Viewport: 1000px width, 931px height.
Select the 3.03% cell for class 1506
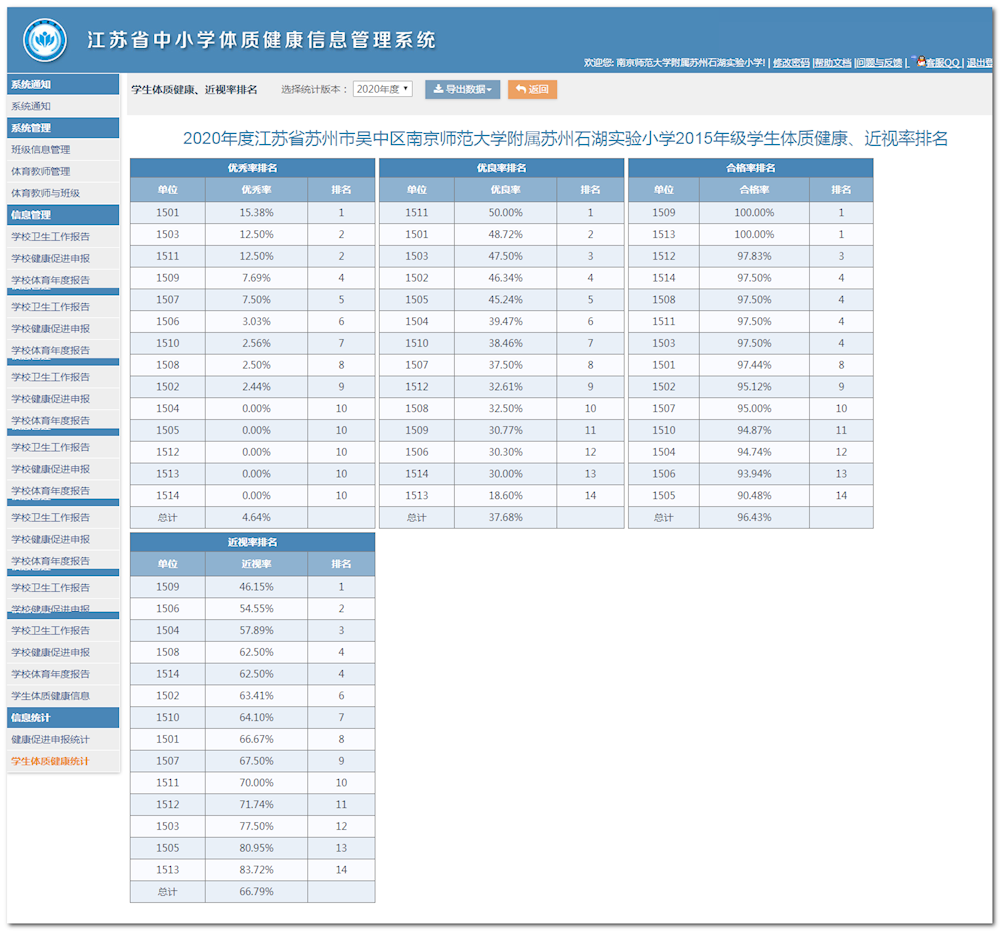point(256,321)
